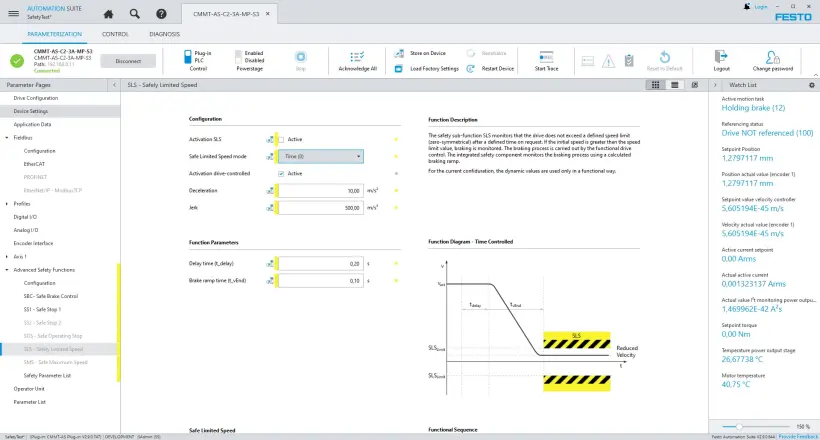Open the Safe Limited Speed mode dropdown
The image size is (820, 440).
(x=320, y=156)
